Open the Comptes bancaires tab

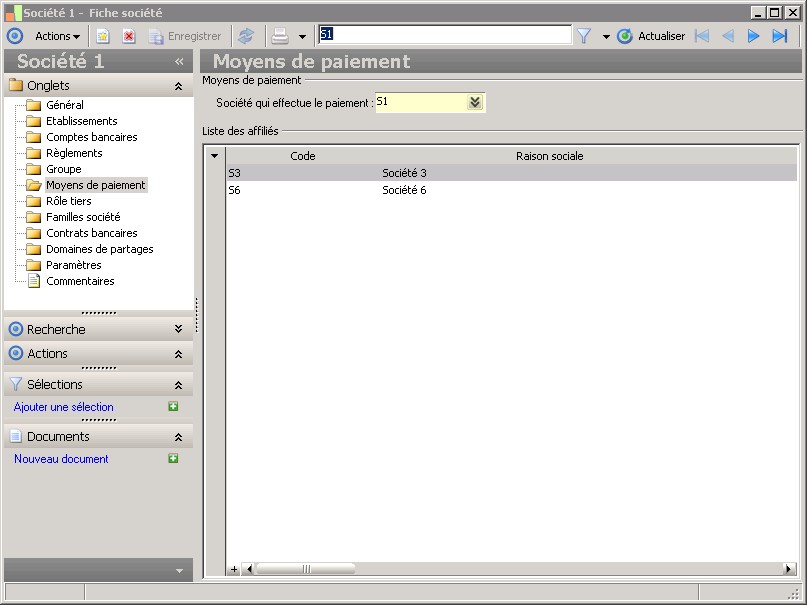pyautogui.click(x=92, y=137)
